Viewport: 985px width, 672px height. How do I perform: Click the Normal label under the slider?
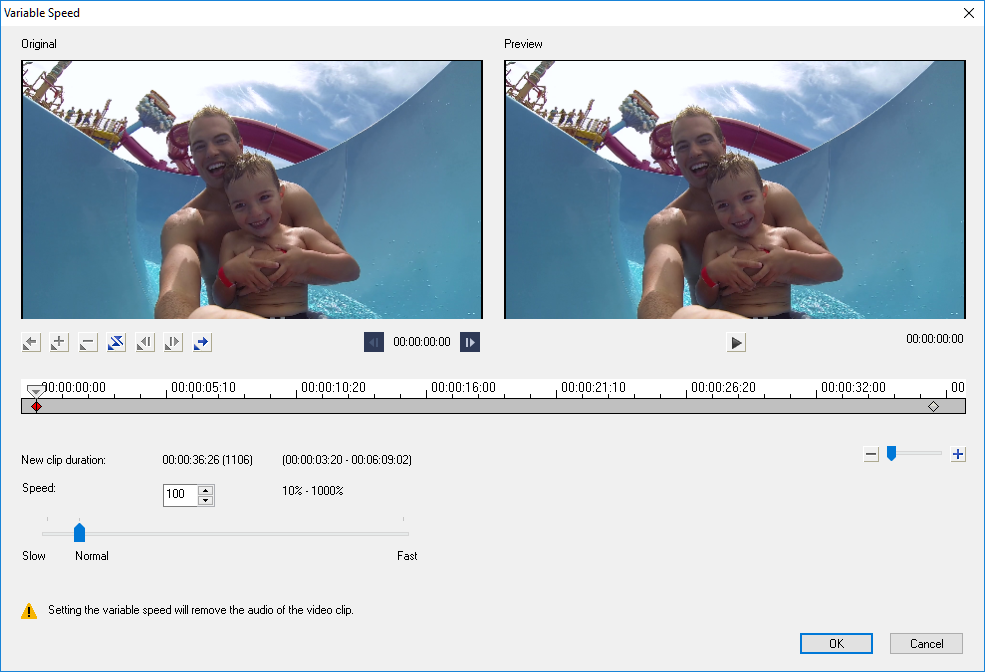click(92, 556)
